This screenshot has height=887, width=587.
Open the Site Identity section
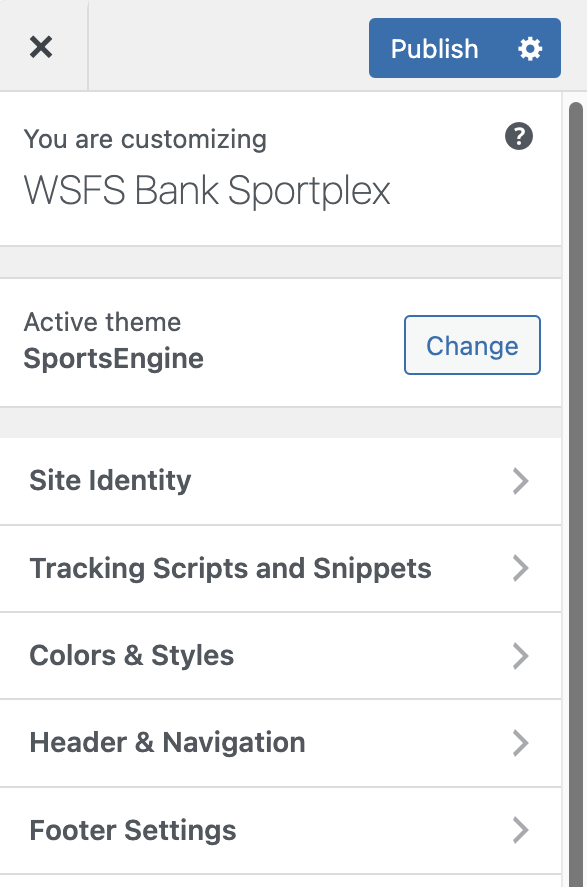(x=280, y=481)
